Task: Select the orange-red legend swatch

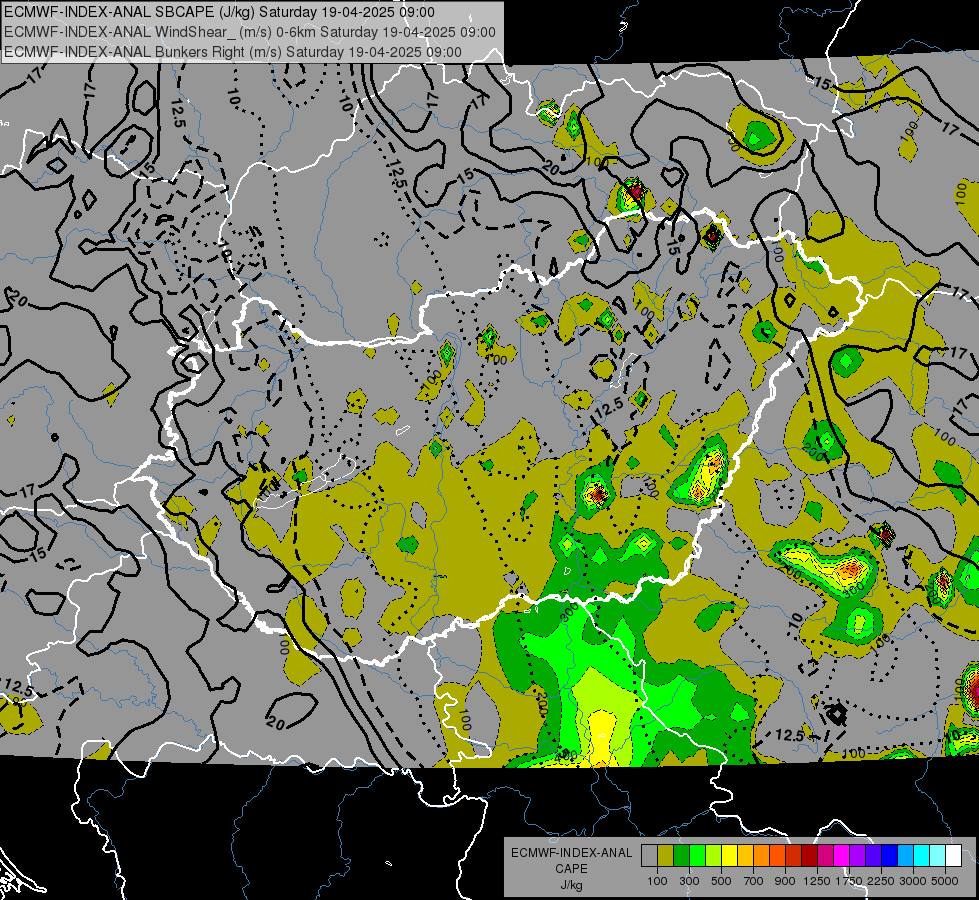Action: [x=777, y=855]
